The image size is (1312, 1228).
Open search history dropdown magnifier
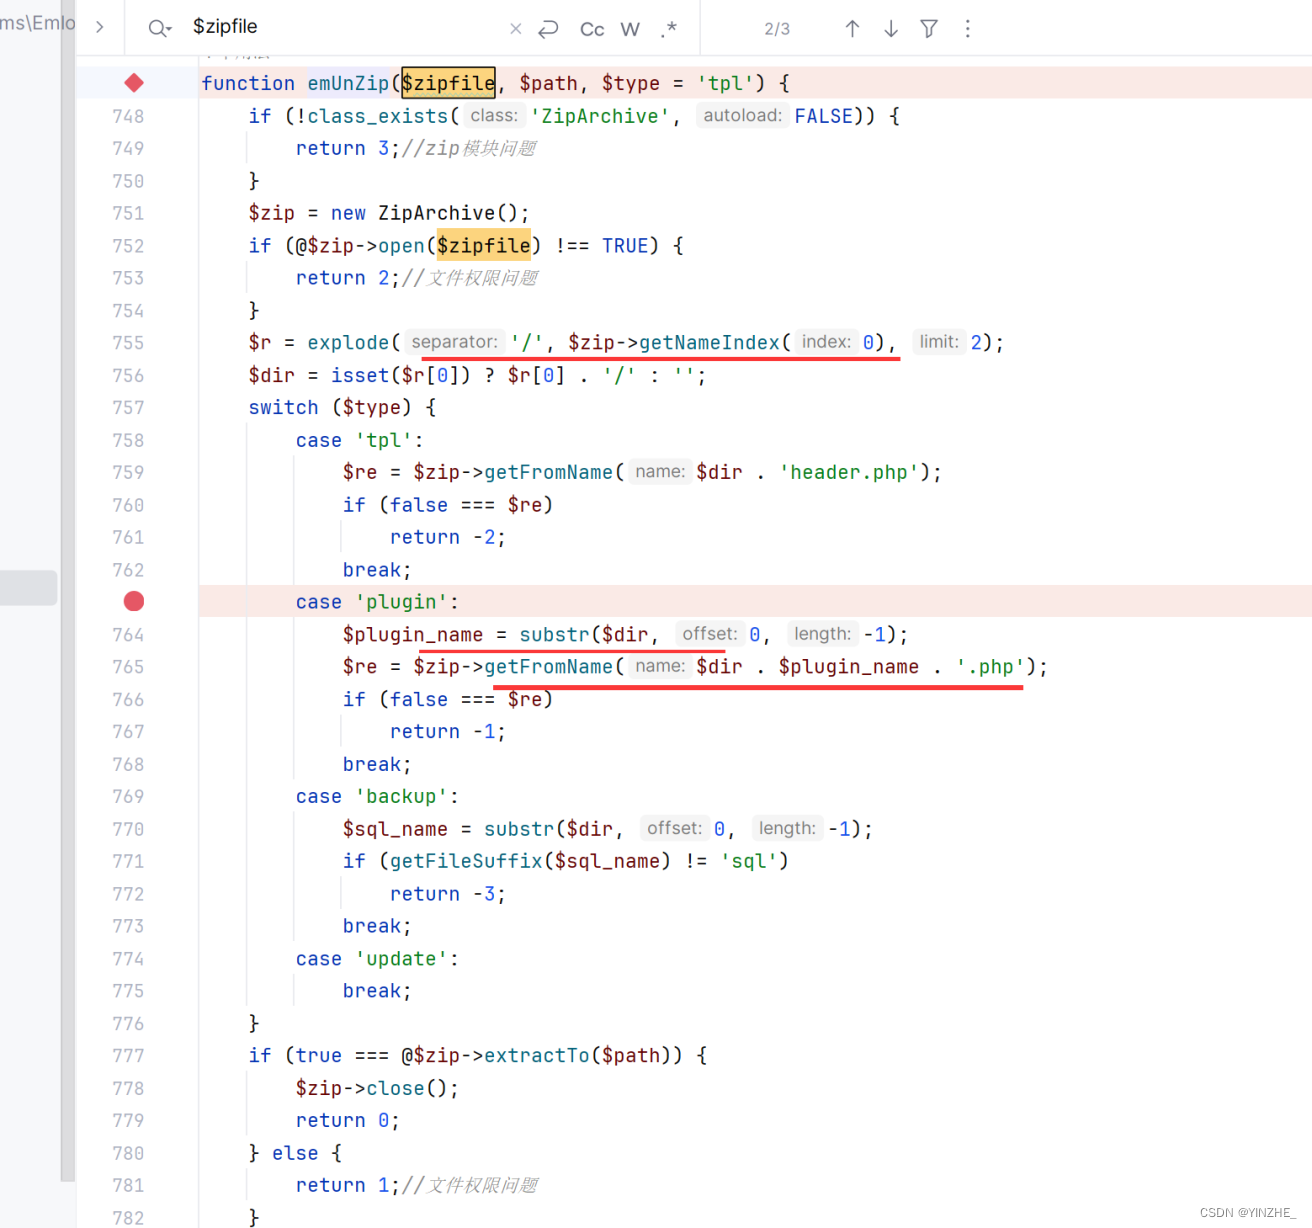159,29
